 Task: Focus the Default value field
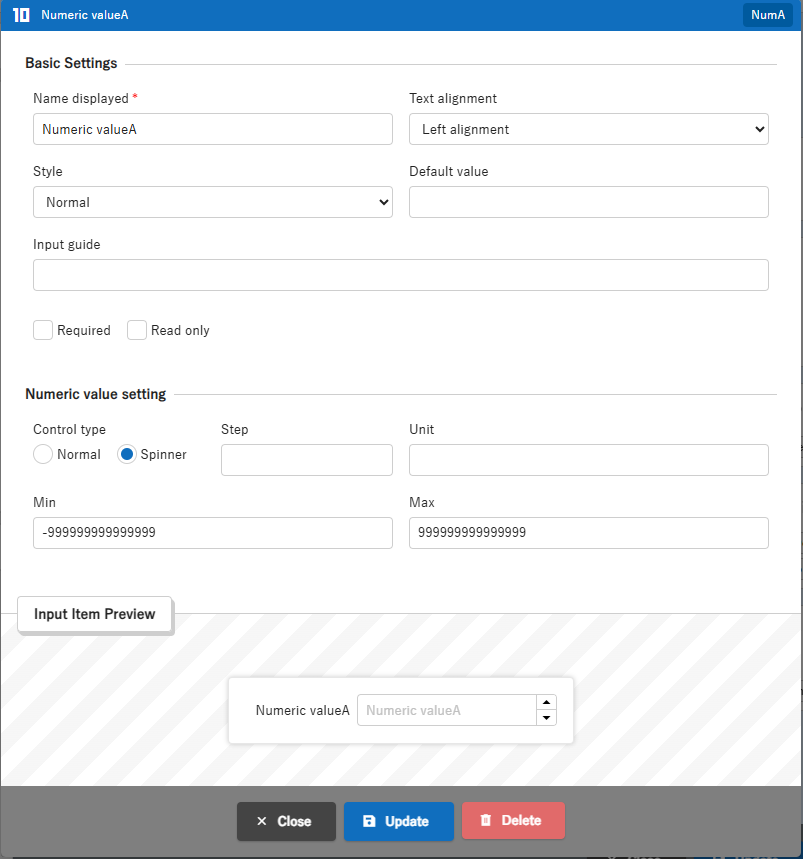click(588, 202)
